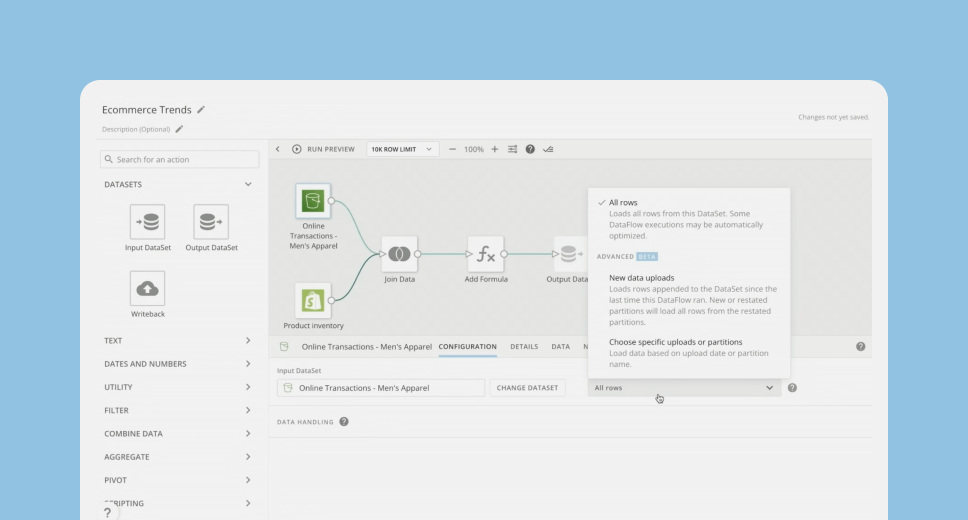Switch to the Details tab
The image size is (968, 520).
point(524,347)
